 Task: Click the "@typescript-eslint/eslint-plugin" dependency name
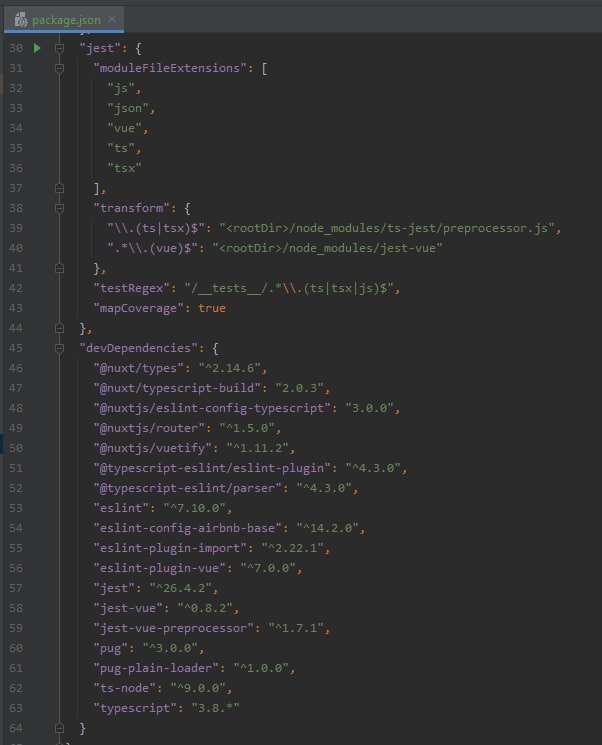point(211,468)
